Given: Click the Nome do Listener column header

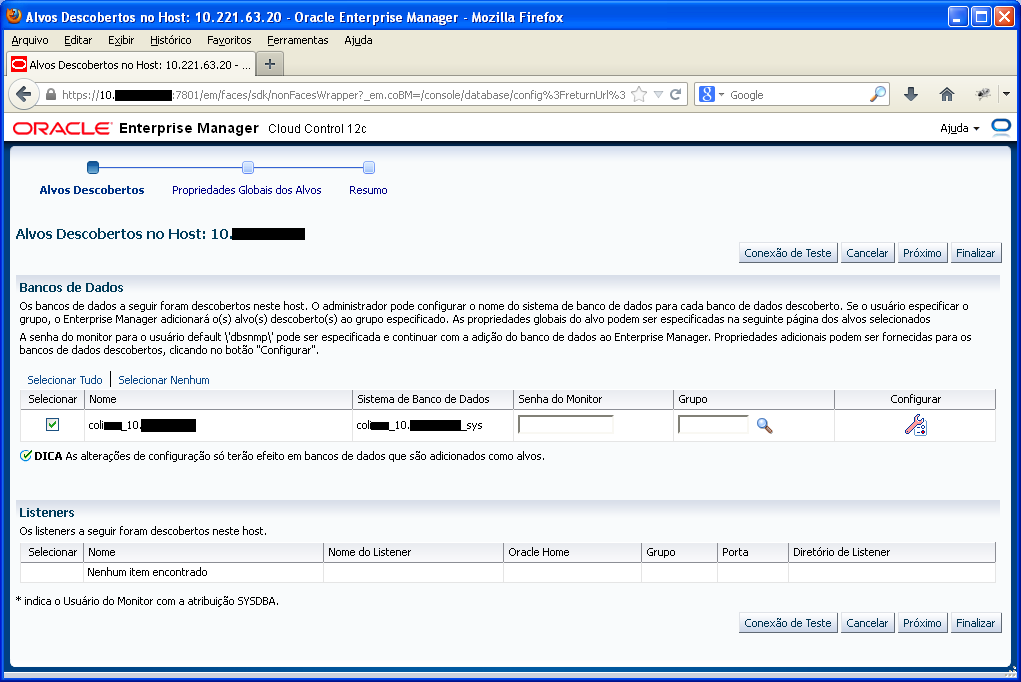Looking at the screenshot, I should click(413, 552).
